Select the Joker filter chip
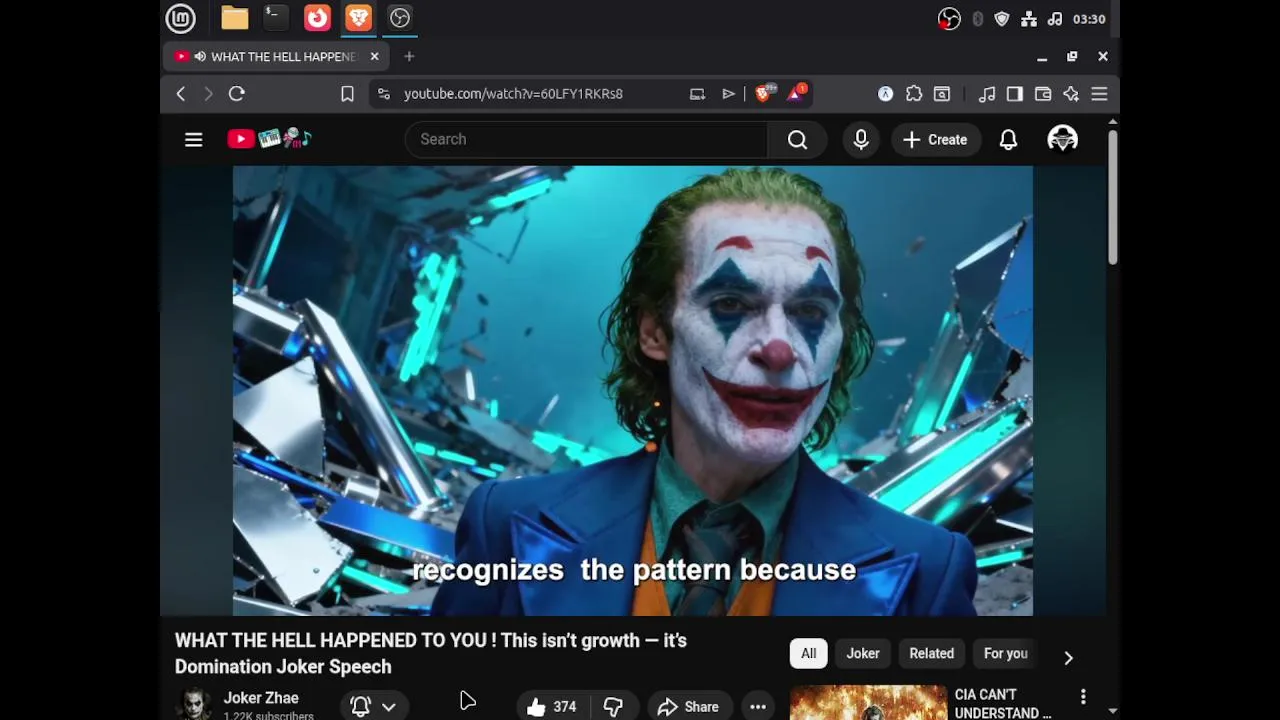1280x720 pixels. [x=863, y=654]
